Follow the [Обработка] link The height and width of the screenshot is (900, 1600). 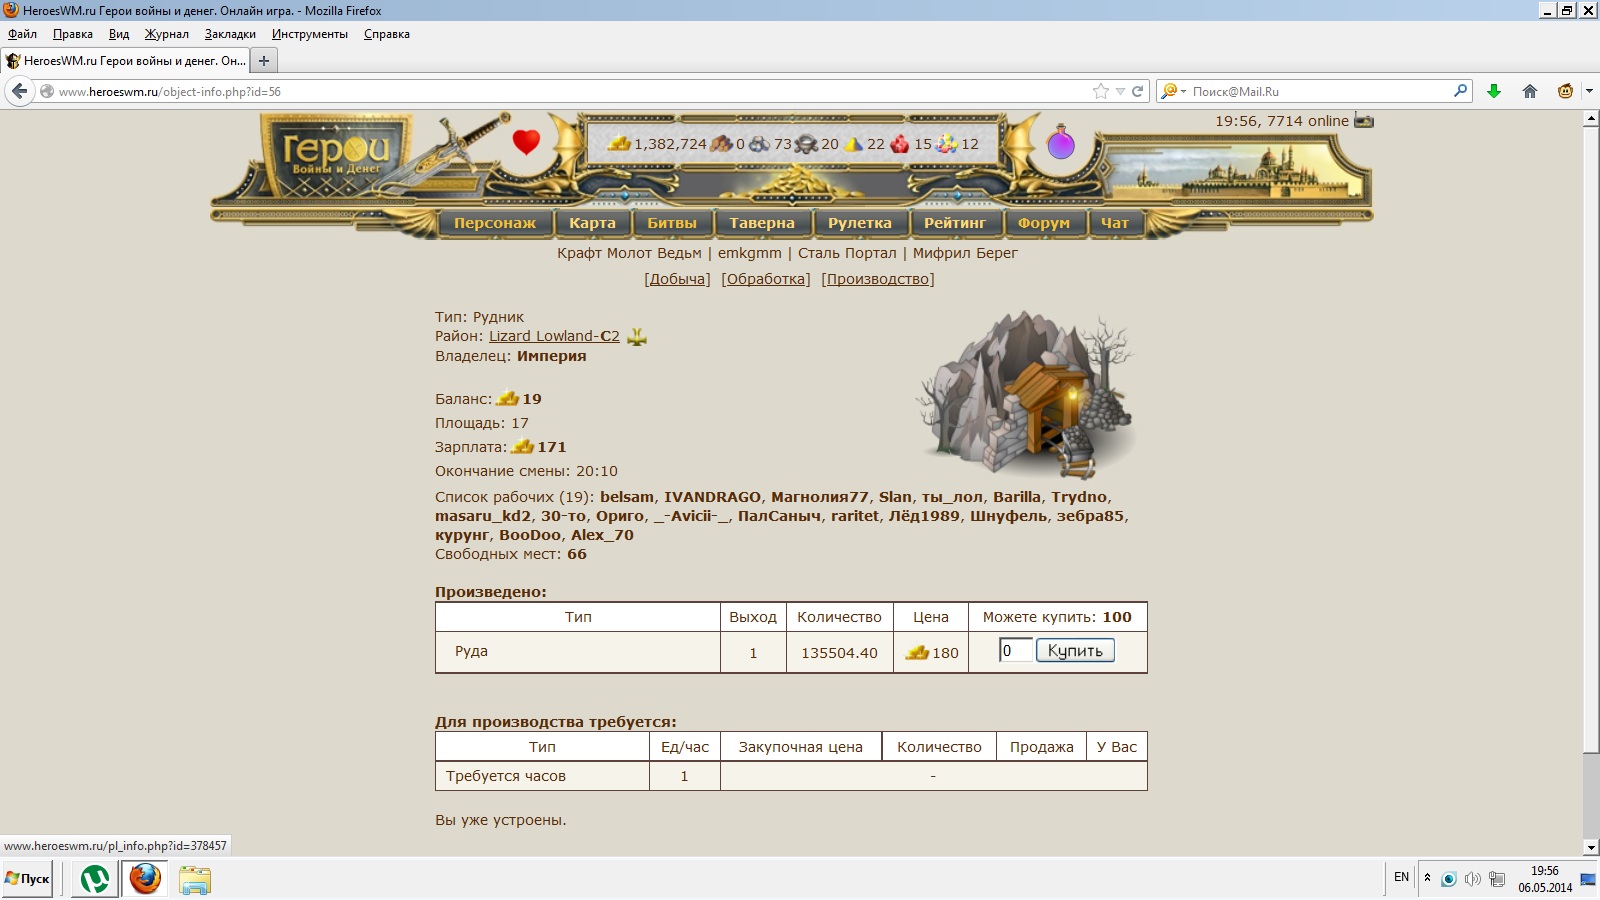[766, 279]
